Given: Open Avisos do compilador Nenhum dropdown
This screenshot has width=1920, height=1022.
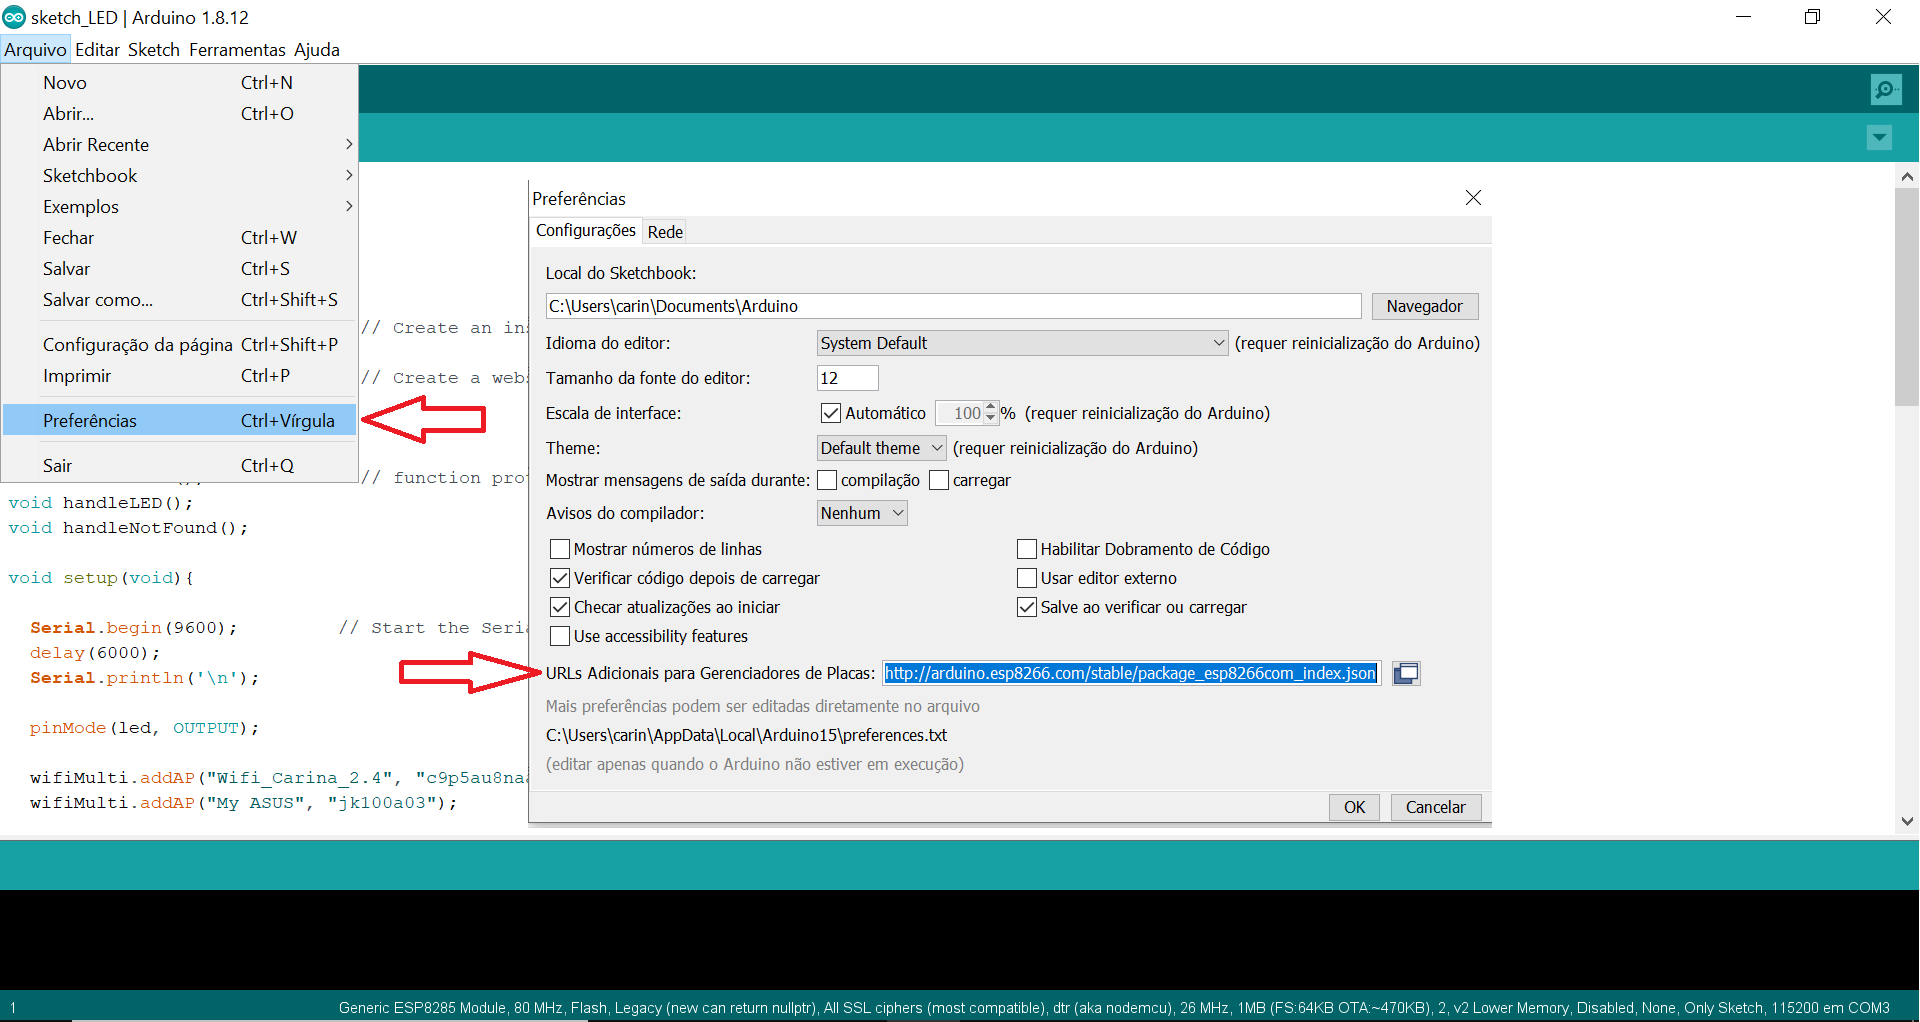Looking at the screenshot, I should tap(862, 513).
